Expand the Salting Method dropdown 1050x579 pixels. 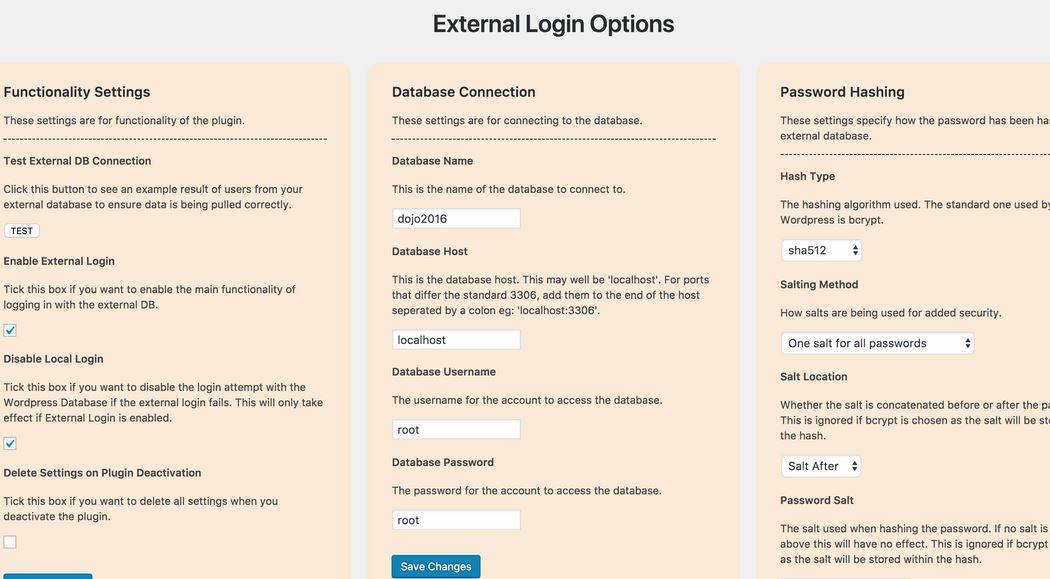coord(877,343)
